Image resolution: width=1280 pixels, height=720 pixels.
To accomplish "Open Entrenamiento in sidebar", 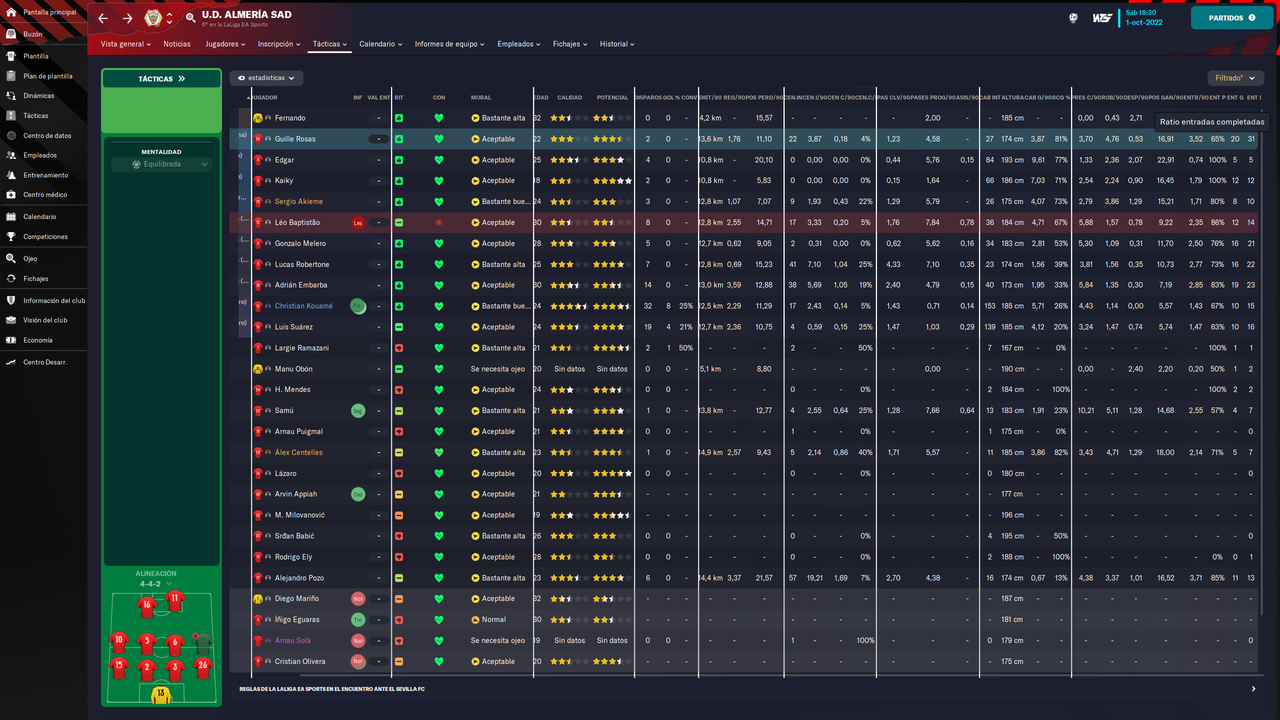I will 46,175.
